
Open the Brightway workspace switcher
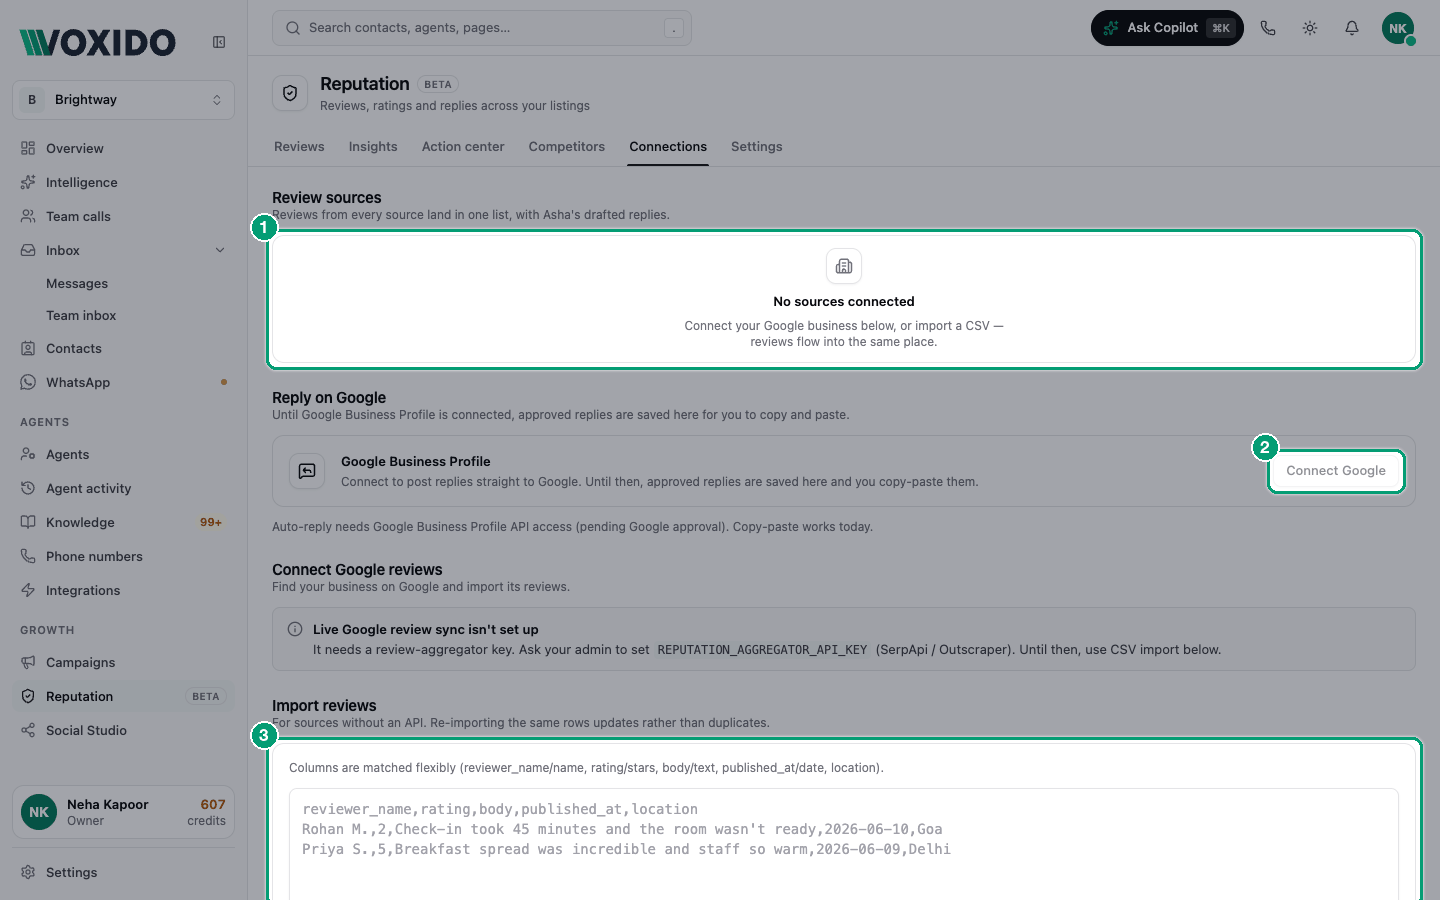(124, 100)
